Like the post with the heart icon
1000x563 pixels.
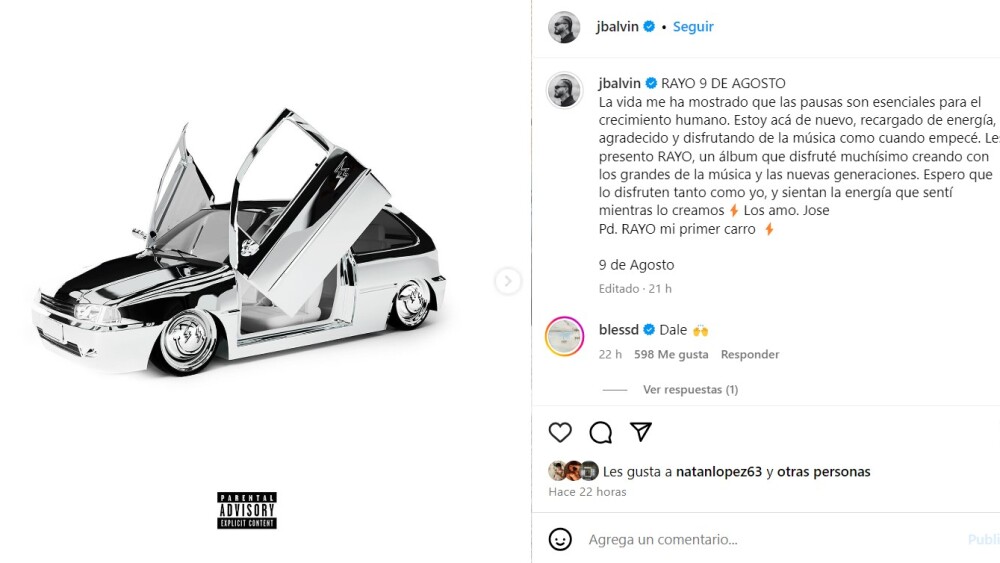point(560,432)
